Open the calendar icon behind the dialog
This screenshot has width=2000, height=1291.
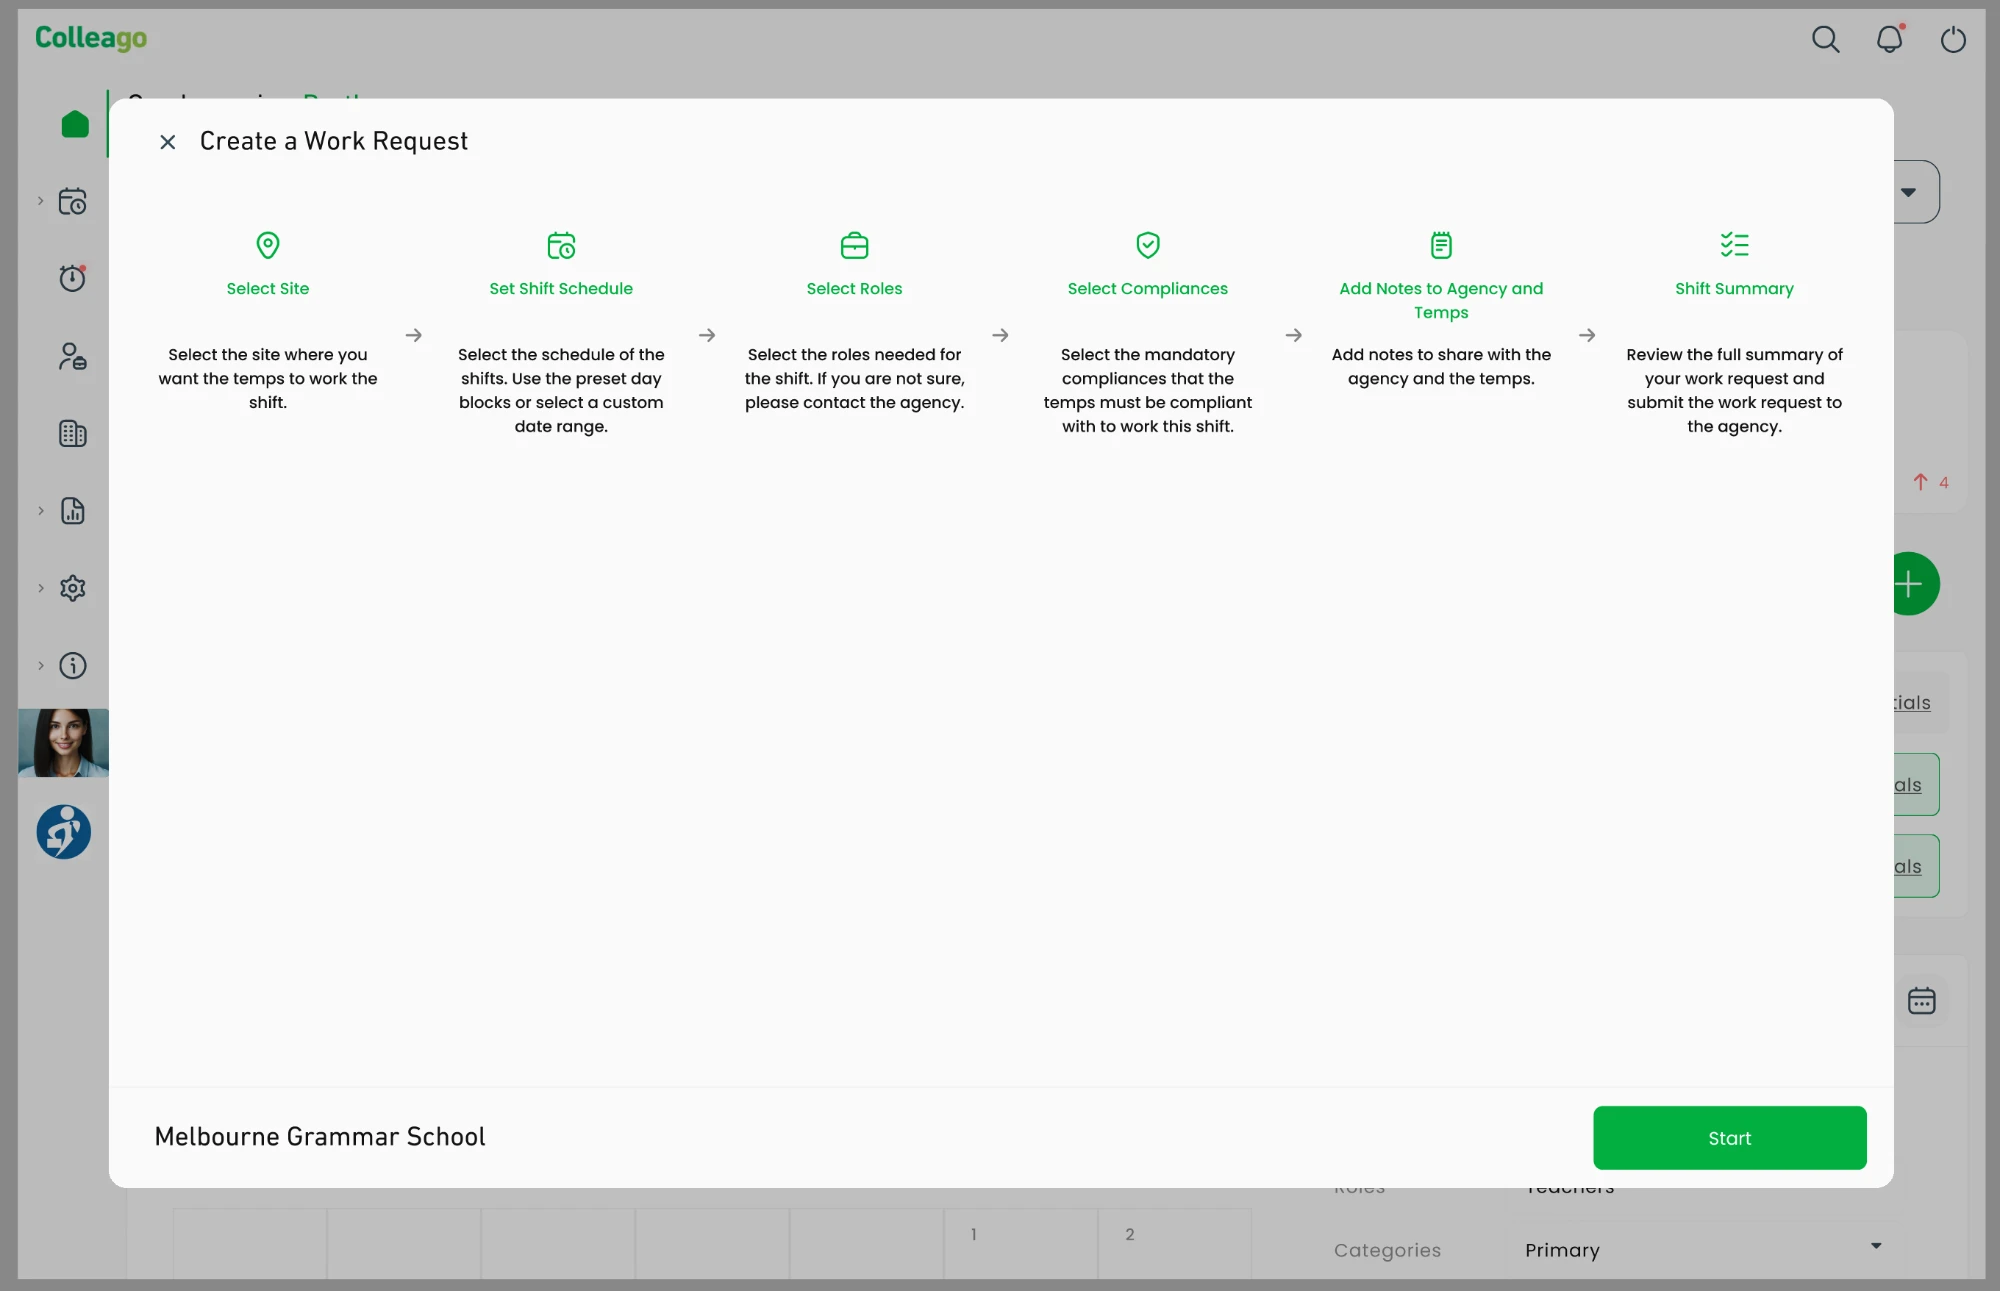(1921, 1001)
